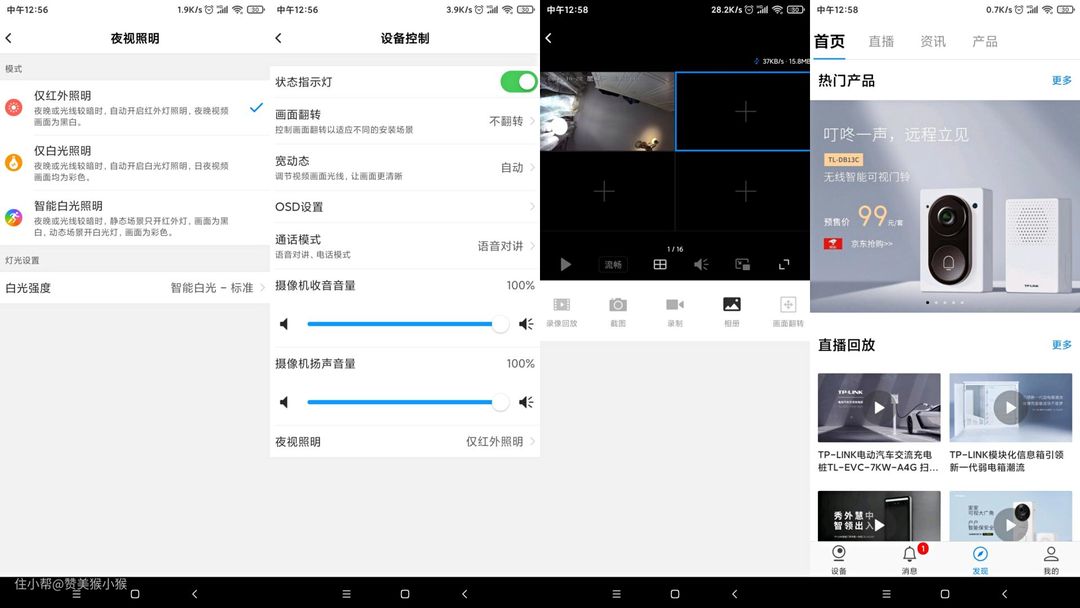
Task: Go to the 我的 profile tab
Action: tap(1050, 557)
